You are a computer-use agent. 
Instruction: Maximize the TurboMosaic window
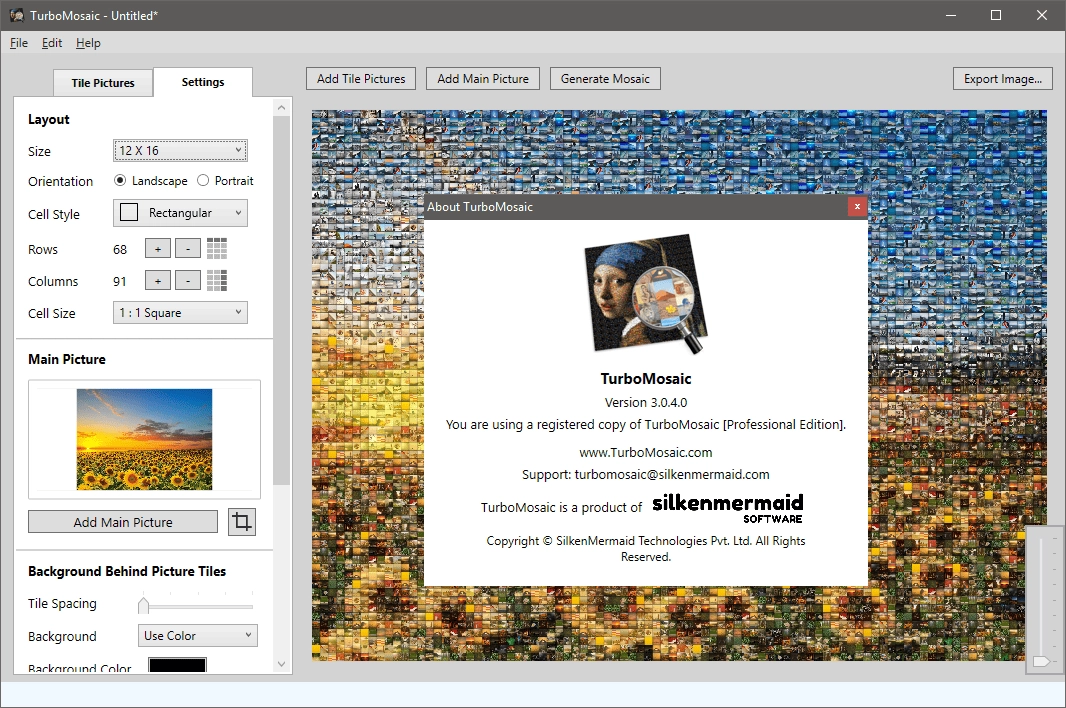(996, 15)
